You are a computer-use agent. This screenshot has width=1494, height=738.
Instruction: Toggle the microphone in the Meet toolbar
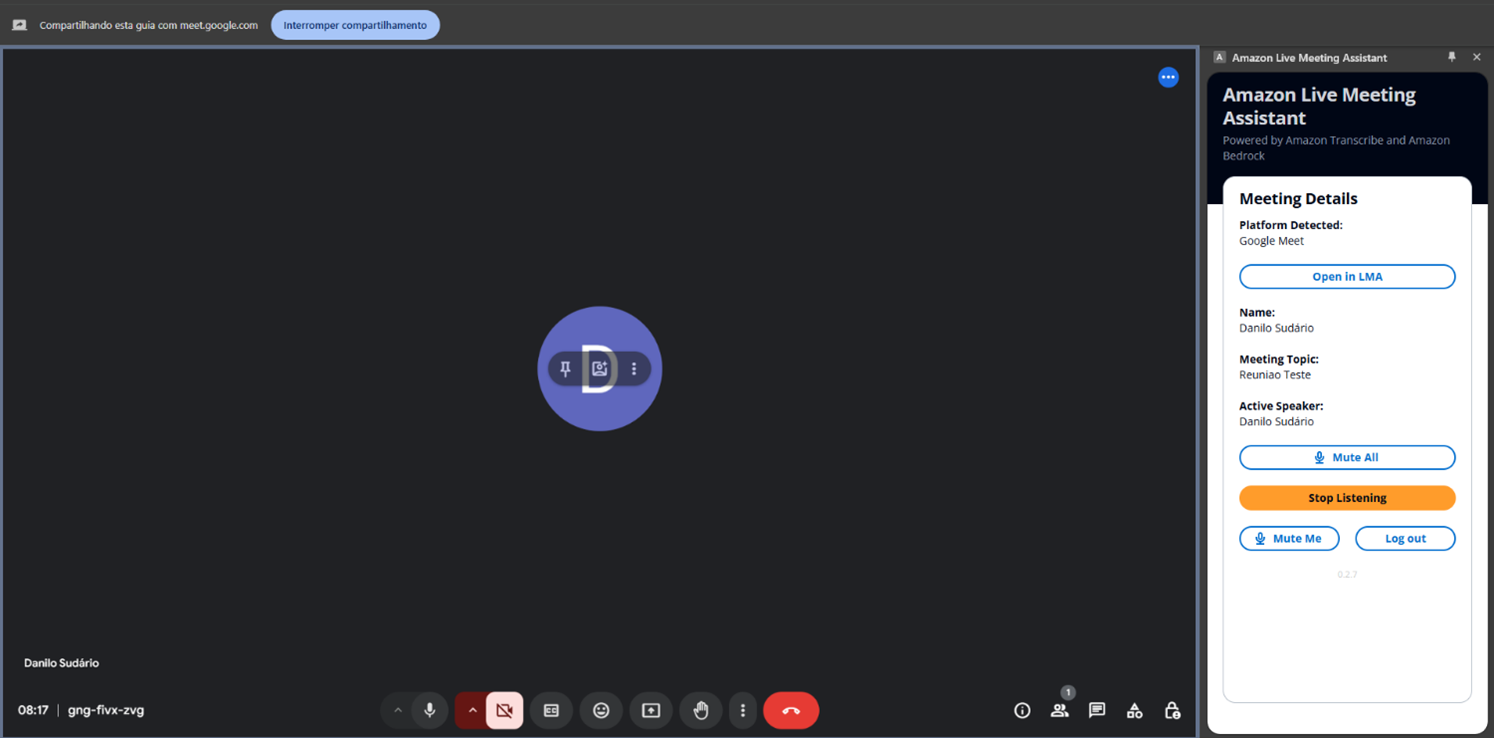[430, 710]
